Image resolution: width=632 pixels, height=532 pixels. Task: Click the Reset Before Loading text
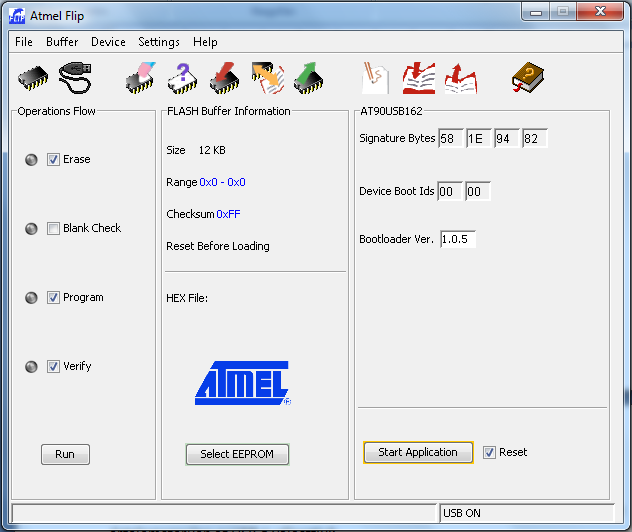coord(218,246)
